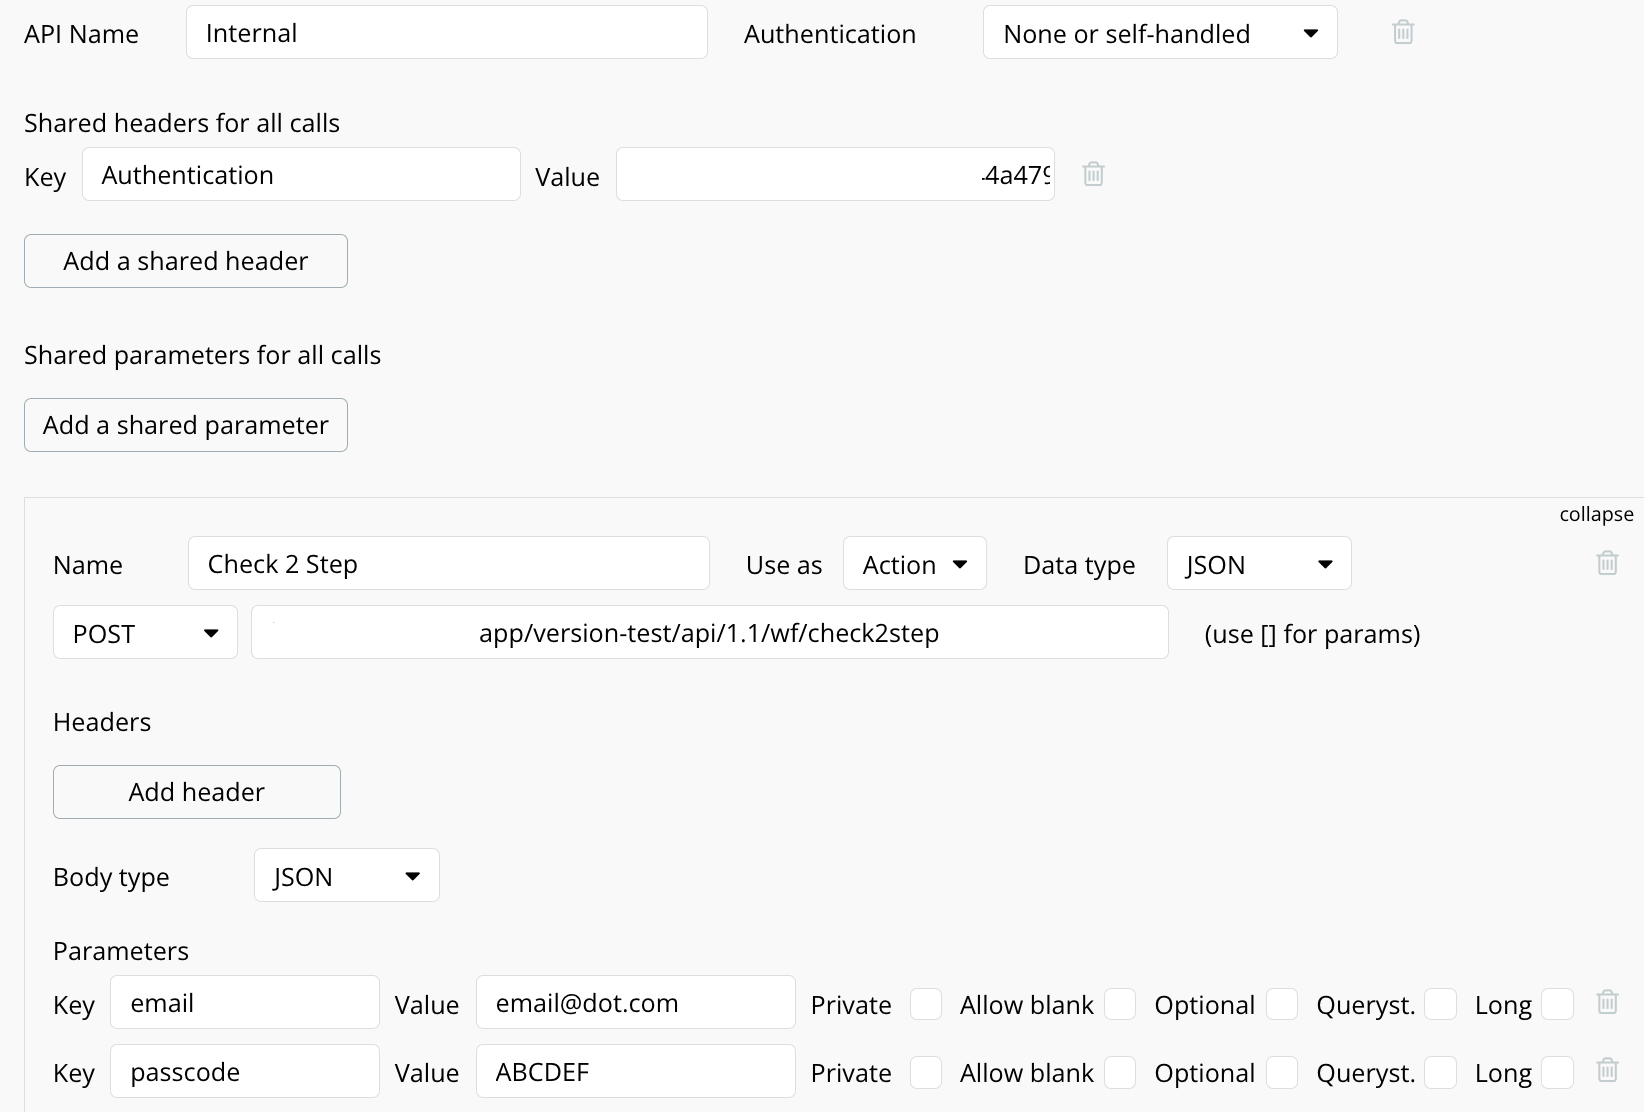Open the Data type JSON dropdown
This screenshot has width=1644, height=1112.
[1258, 564]
